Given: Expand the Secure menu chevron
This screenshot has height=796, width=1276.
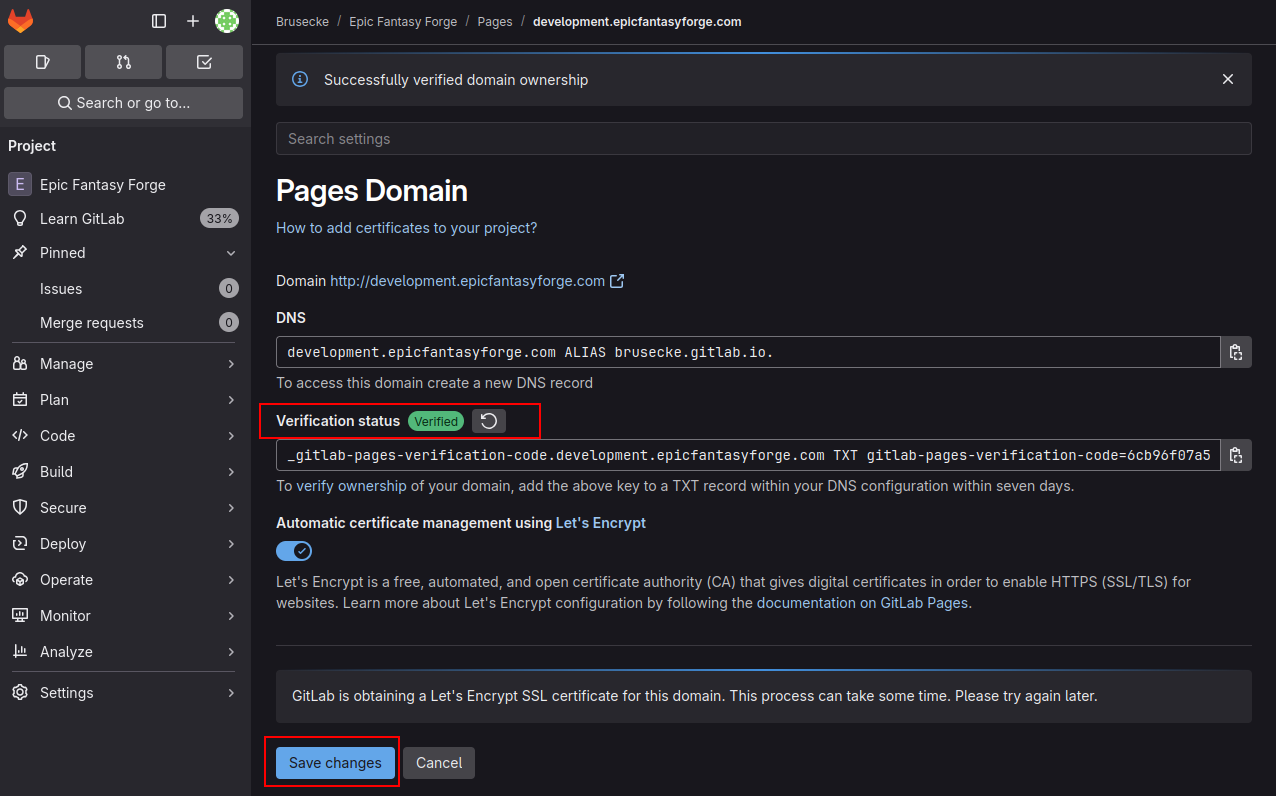Looking at the screenshot, I should click(x=231, y=508).
